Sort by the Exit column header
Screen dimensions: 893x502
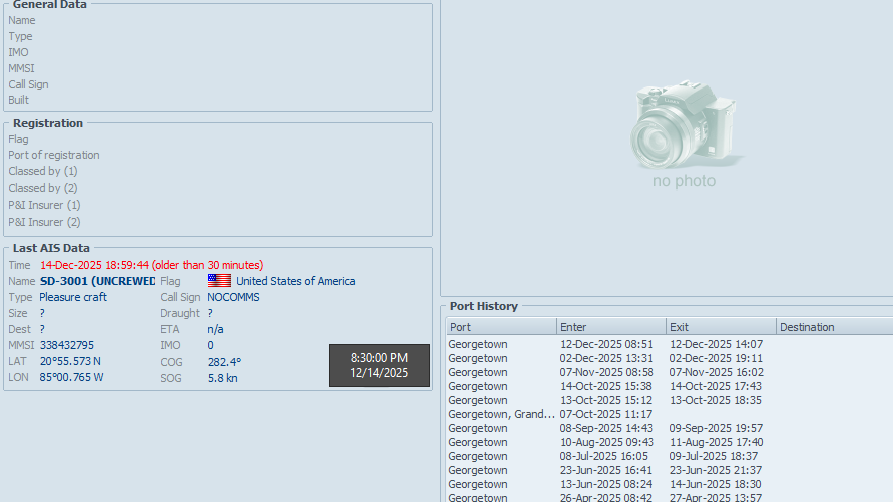(721, 327)
